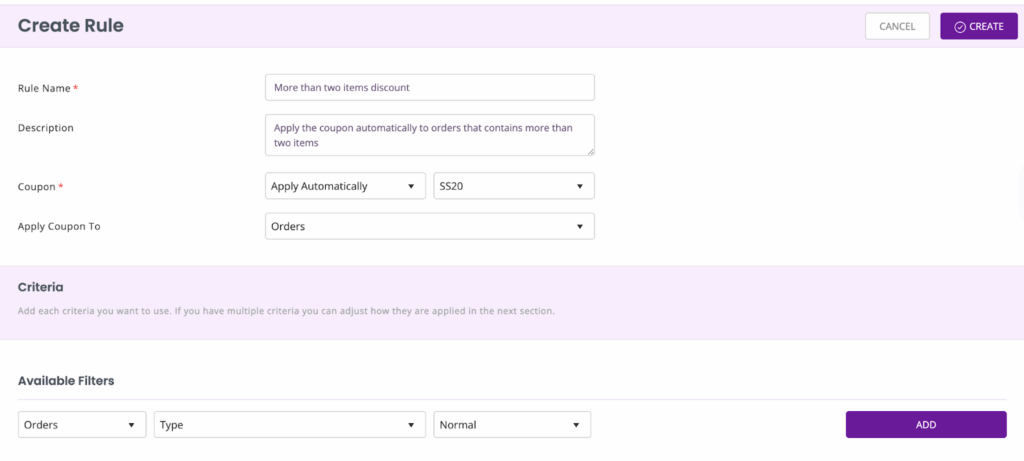This screenshot has width=1024, height=461.
Task: Cancel the rule creation
Action: tap(897, 27)
